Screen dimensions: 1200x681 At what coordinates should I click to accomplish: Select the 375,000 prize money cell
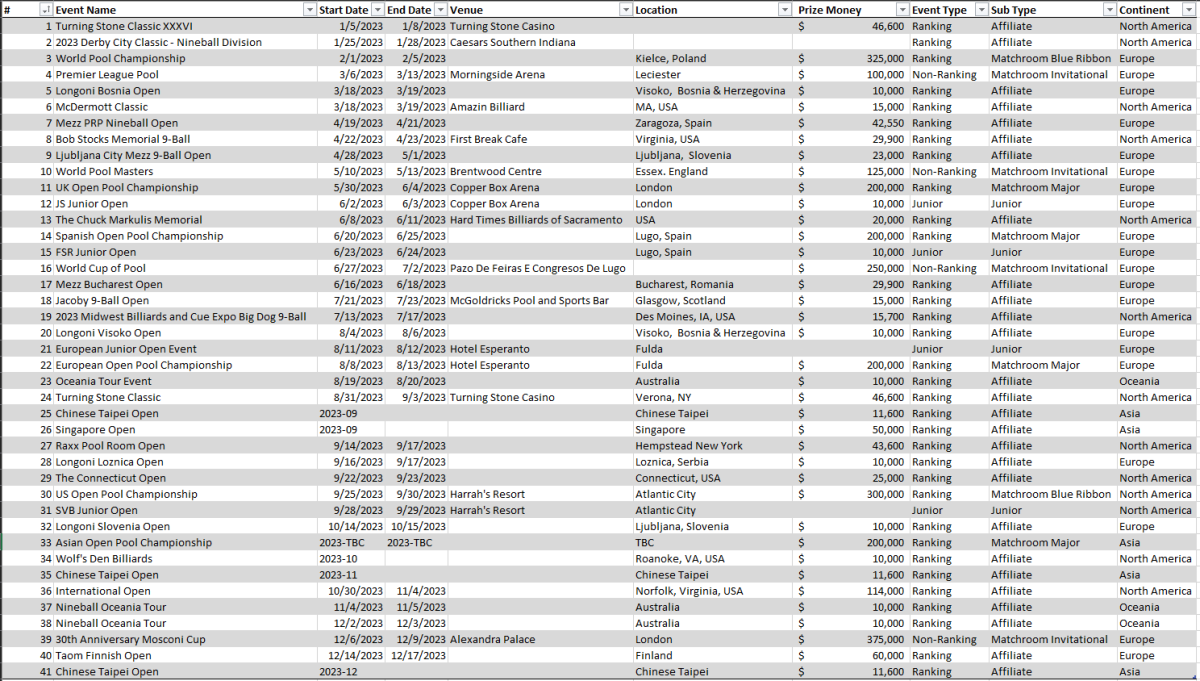[x=880, y=640]
